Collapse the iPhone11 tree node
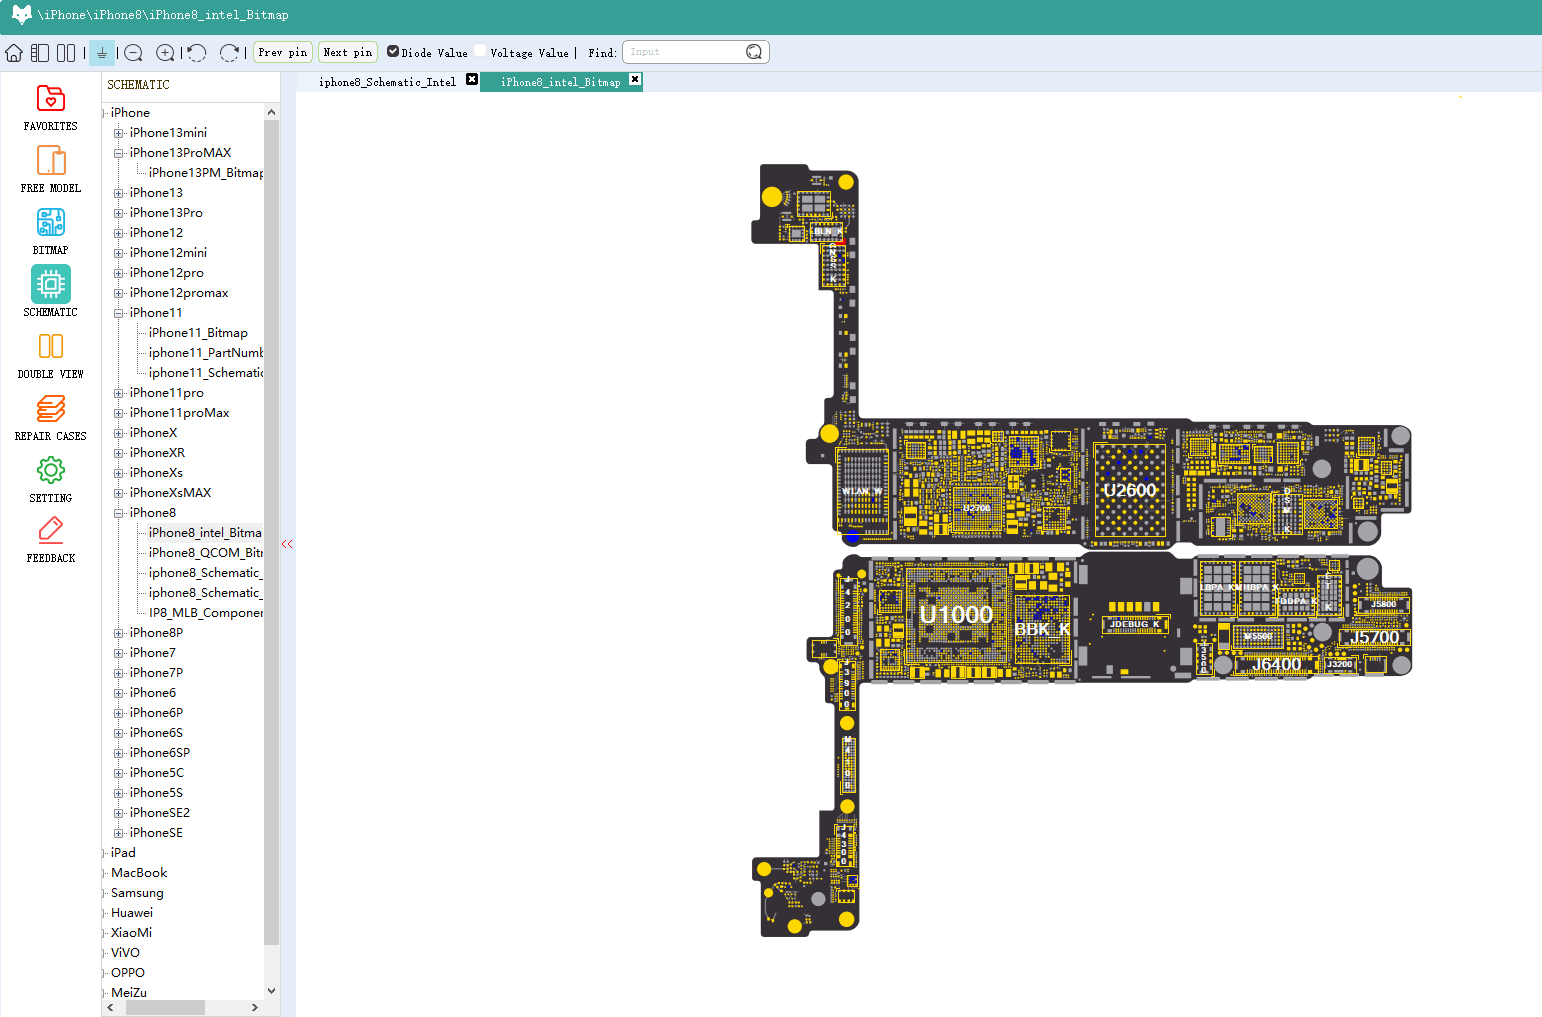Viewport: 1542px width, 1017px height. point(119,313)
